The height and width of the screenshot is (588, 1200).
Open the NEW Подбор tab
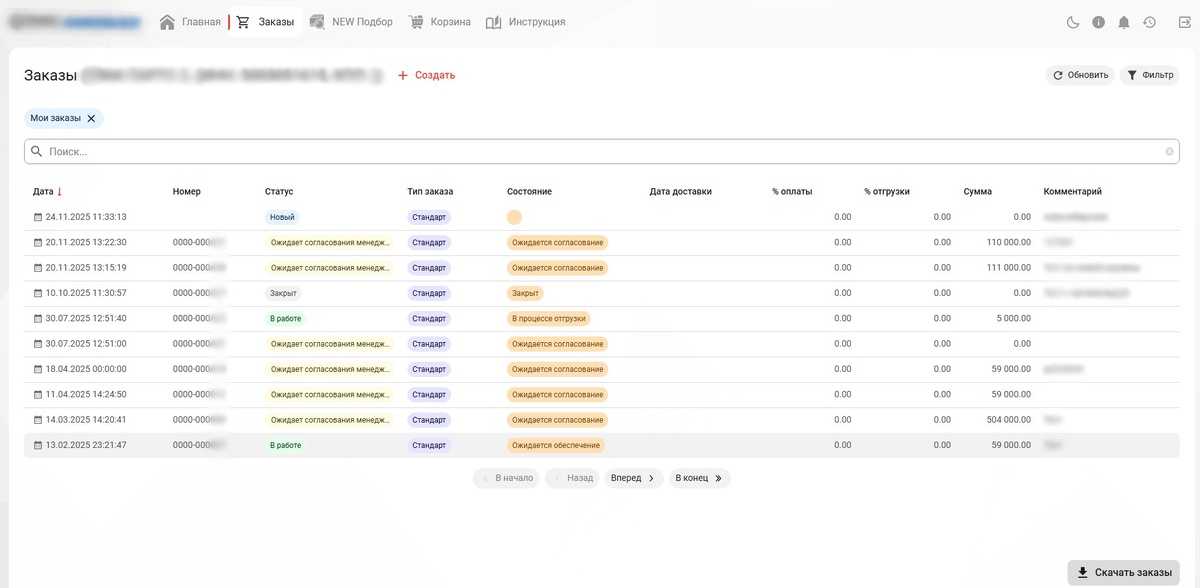[x=351, y=22]
